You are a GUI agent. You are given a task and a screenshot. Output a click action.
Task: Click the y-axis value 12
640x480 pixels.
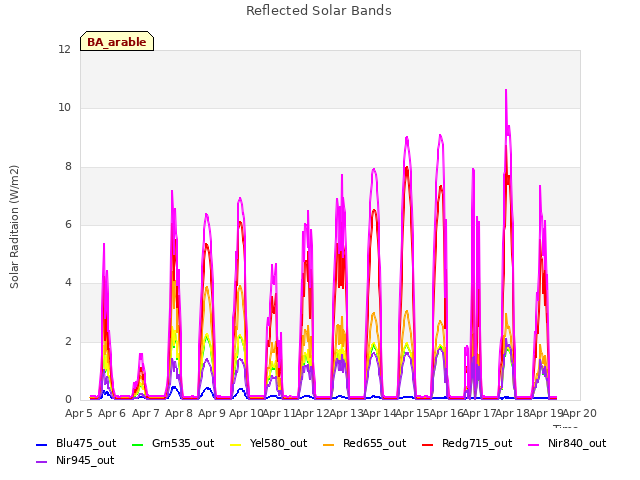point(64,49)
